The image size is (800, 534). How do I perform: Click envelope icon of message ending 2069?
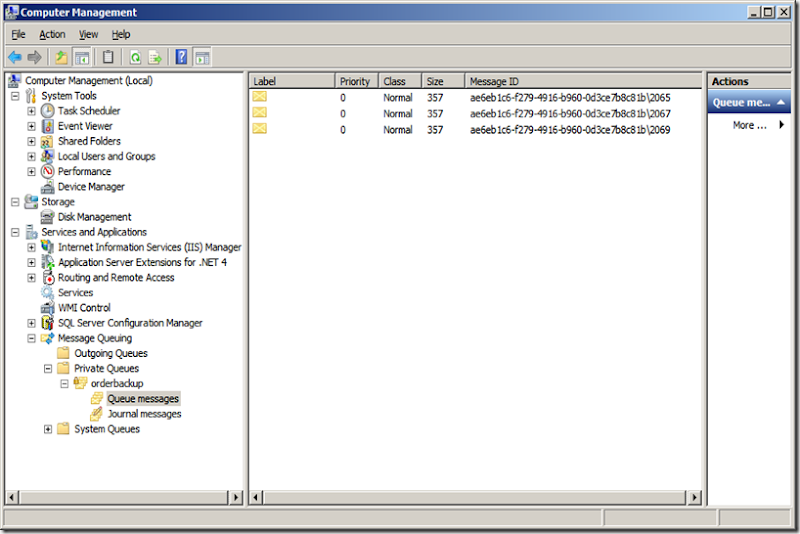(x=260, y=129)
